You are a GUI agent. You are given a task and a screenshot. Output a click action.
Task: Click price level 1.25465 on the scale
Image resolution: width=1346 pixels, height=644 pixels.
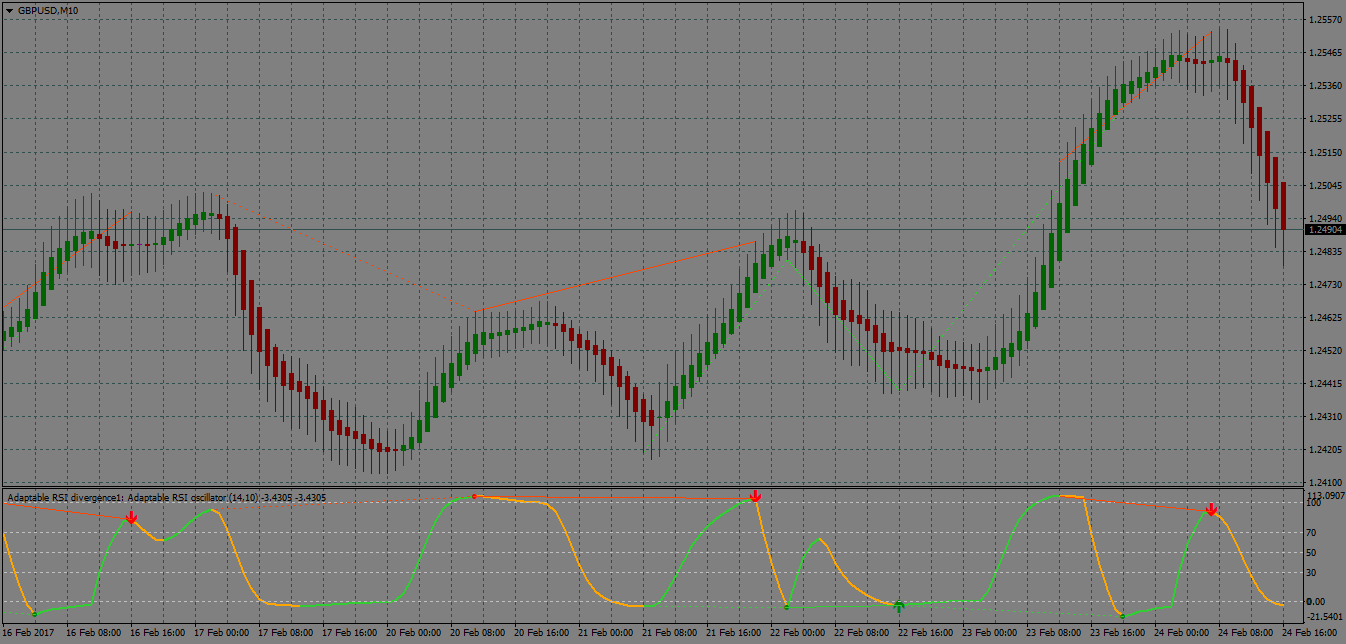[1325, 53]
